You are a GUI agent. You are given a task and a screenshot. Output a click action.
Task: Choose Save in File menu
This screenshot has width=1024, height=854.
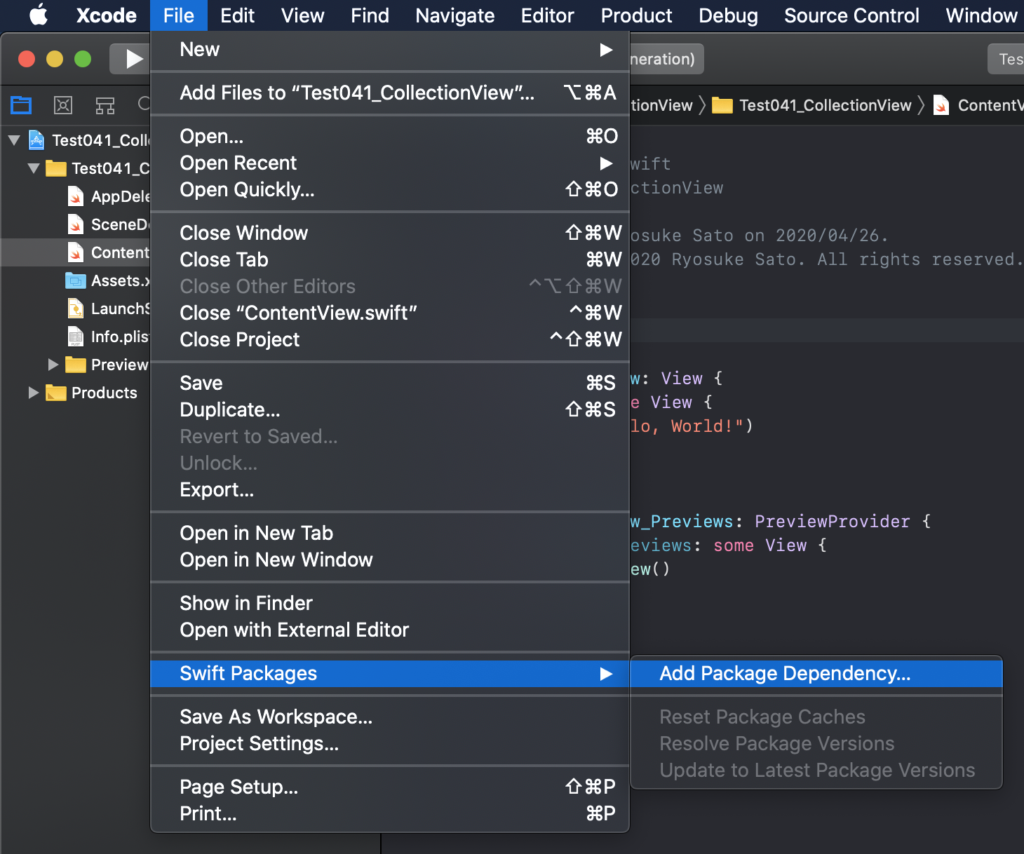tap(390, 383)
